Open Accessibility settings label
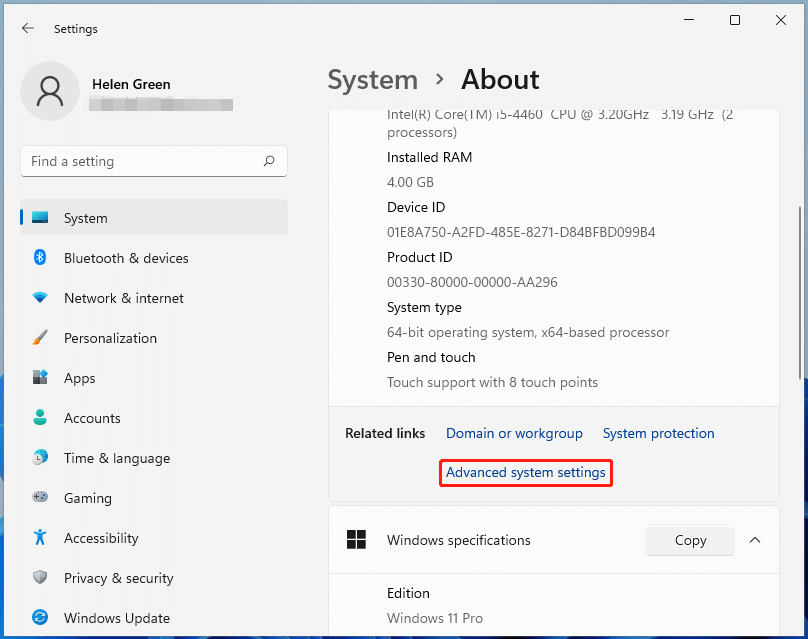Screen dimensions: 808x639 tap(101, 538)
